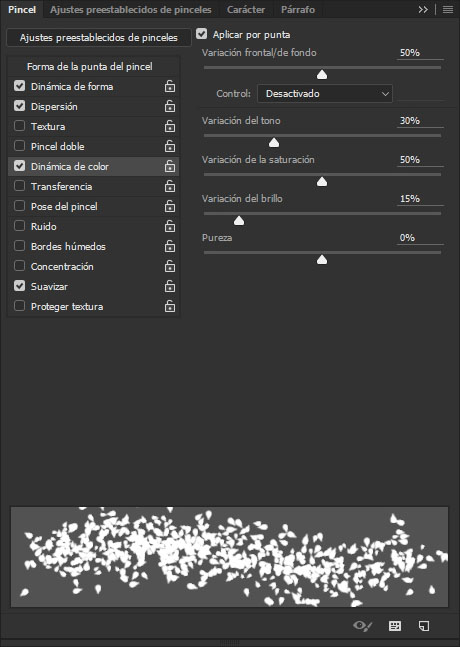460x647 pixels.
Task: Toggle lock for Bordes húmedos
Action: pos(170,246)
